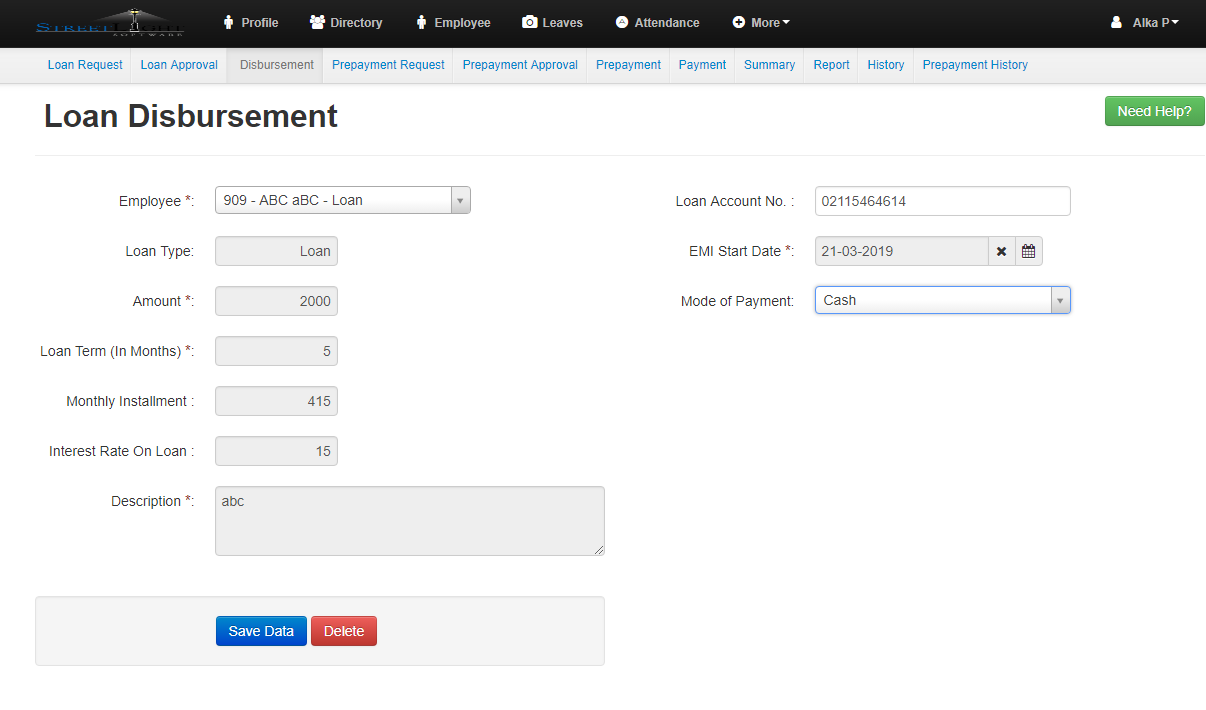Click the green Need Help? button
Image resolution: width=1206 pixels, height=710 pixels.
tap(1154, 111)
